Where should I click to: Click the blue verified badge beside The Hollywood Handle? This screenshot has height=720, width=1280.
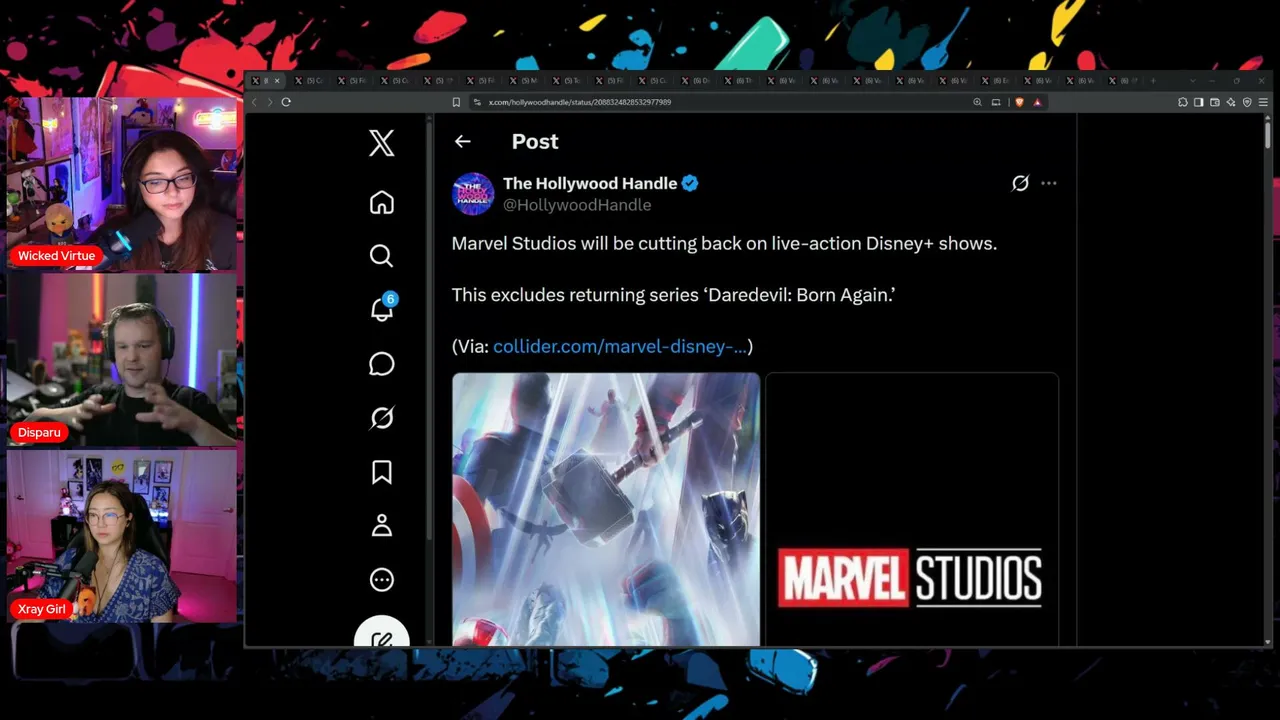pyautogui.click(x=690, y=183)
